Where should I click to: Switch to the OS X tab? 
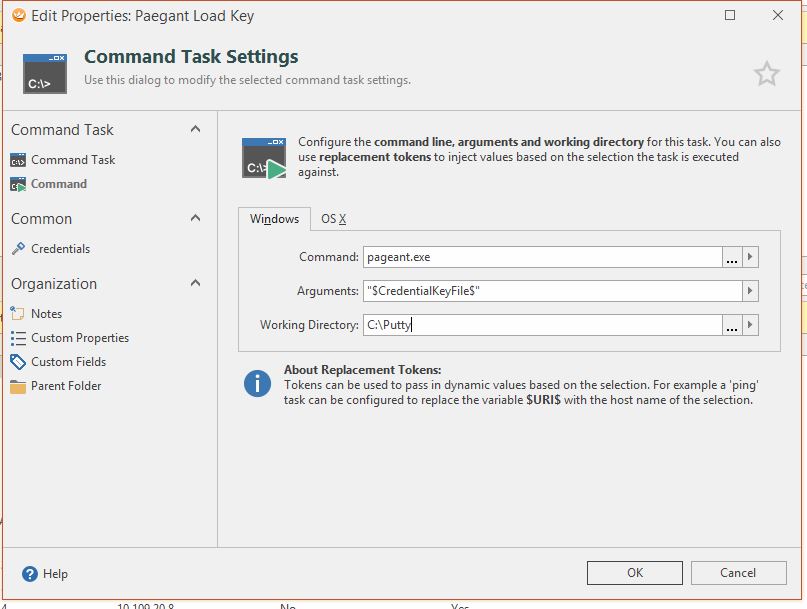333,219
